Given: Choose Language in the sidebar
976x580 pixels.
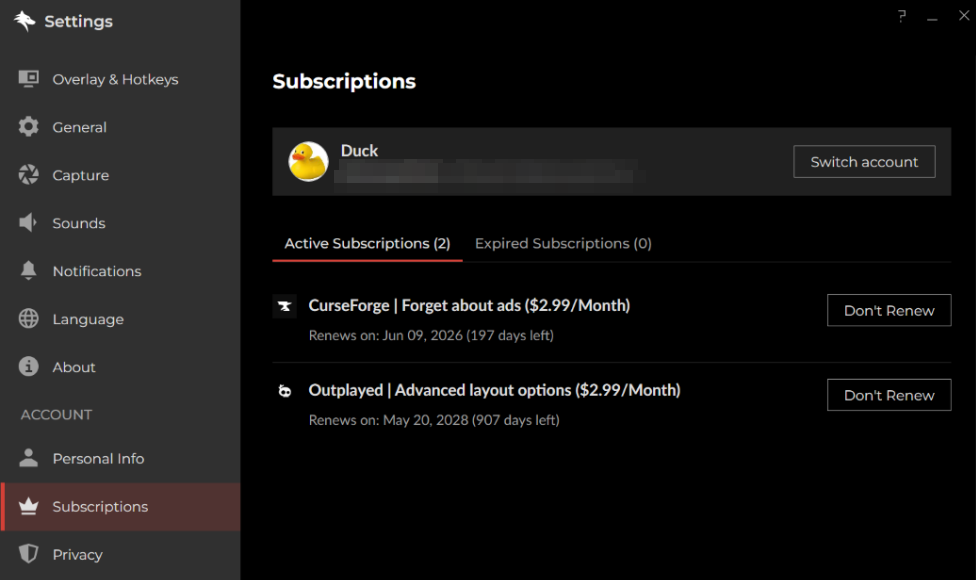Looking at the screenshot, I should tap(120, 319).
